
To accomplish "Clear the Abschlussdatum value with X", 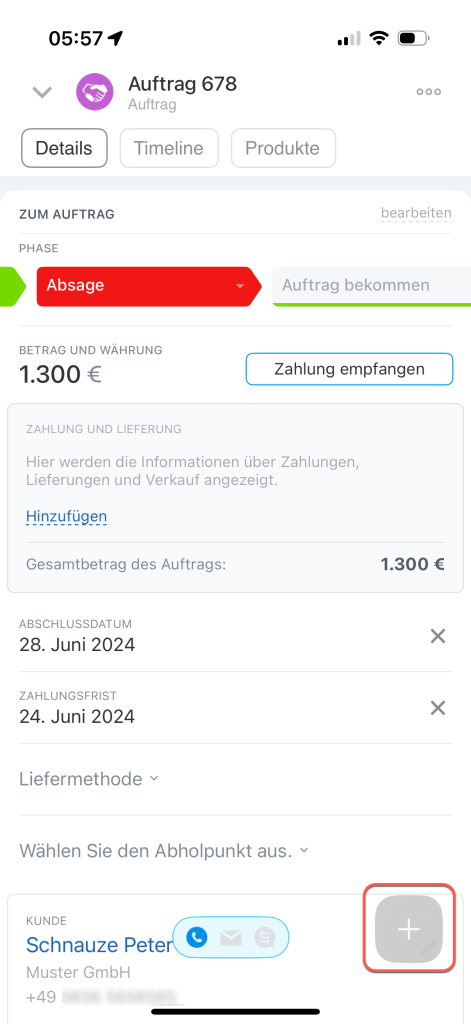I will [438, 636].
